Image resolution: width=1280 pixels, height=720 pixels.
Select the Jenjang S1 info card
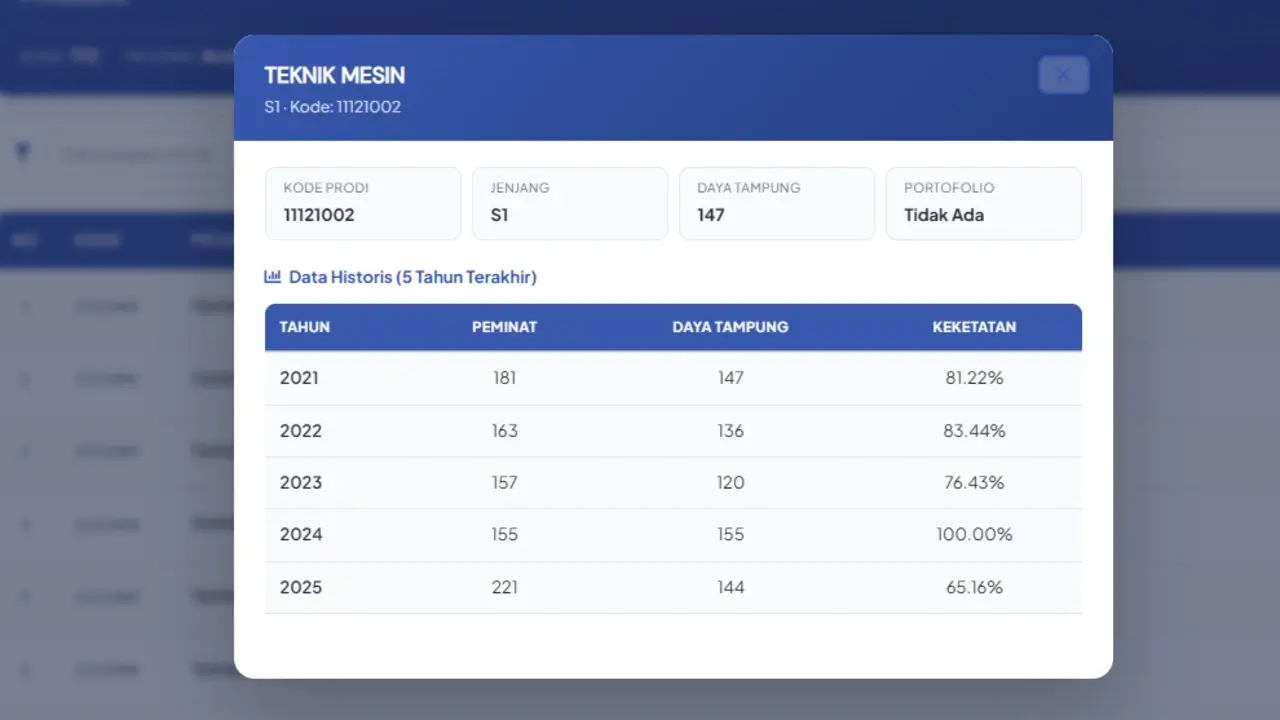(x=570, y=203)
